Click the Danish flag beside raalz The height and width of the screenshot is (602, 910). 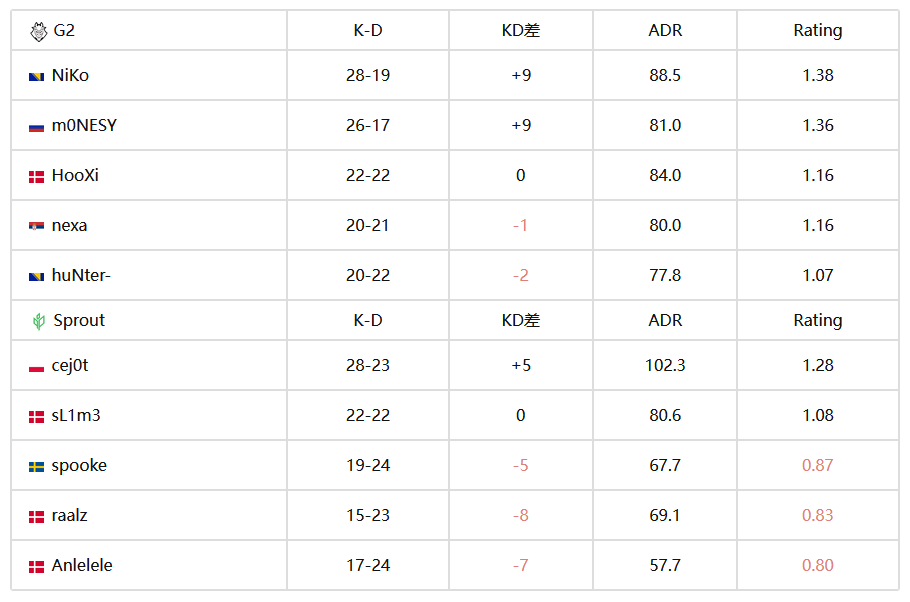pos(37,517)
